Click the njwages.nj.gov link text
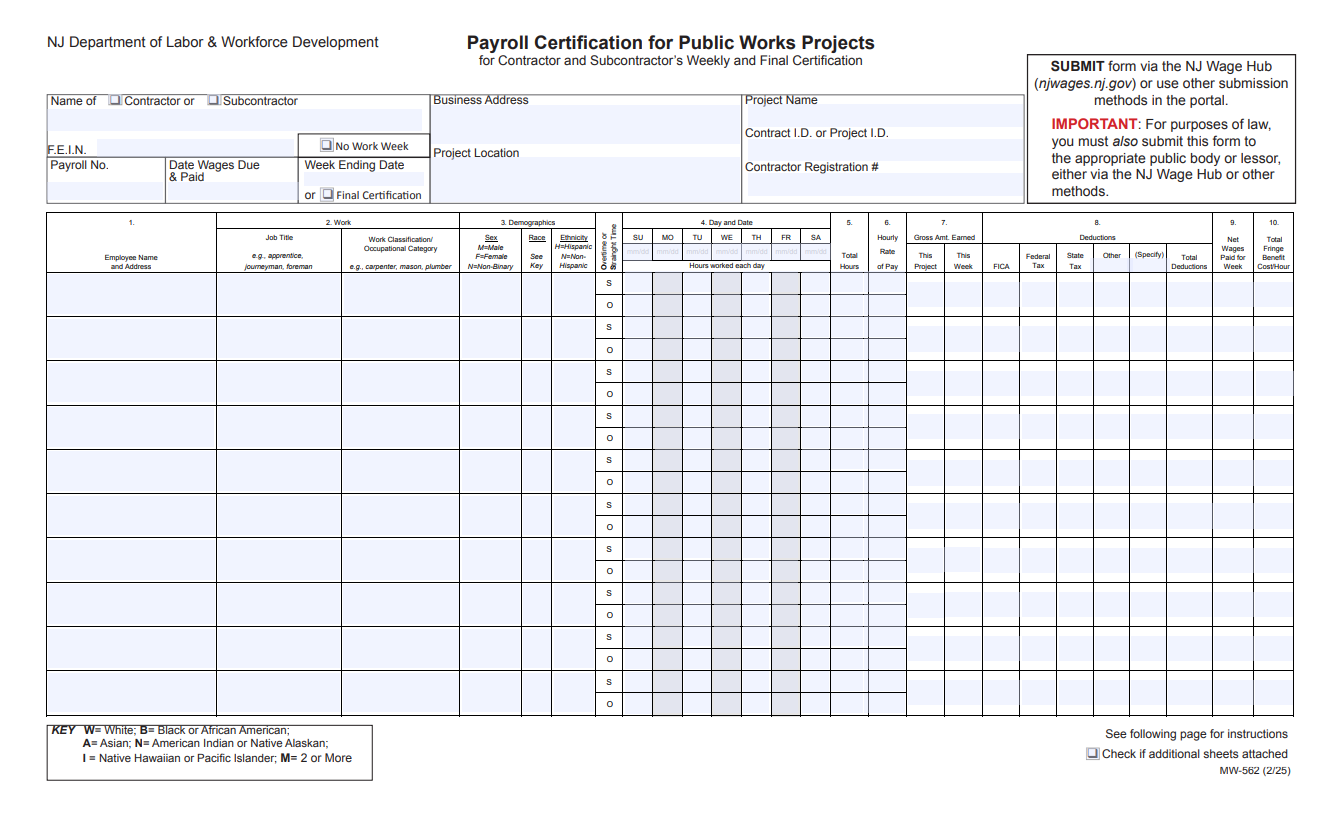The height and width of the screenshot is (813, 1343). [x=1084, y=84]
